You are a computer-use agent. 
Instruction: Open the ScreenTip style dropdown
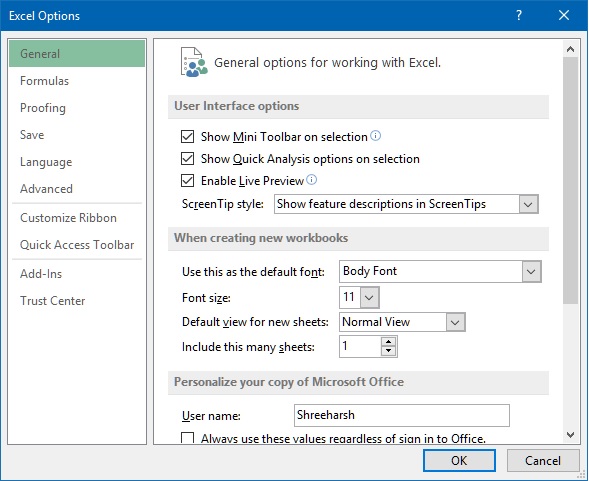tap(528, 204)
